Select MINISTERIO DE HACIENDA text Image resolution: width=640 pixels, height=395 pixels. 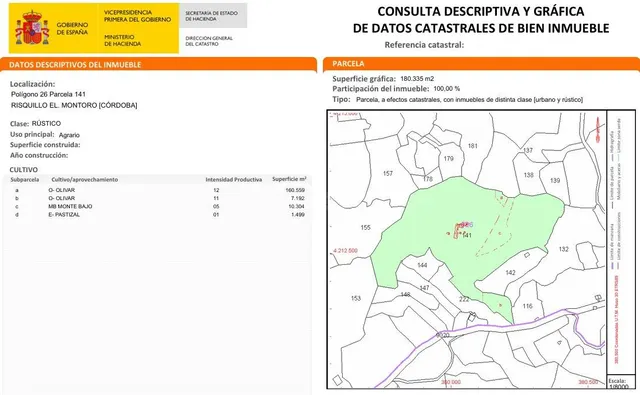pyautogui.click(x=122, y=40)
